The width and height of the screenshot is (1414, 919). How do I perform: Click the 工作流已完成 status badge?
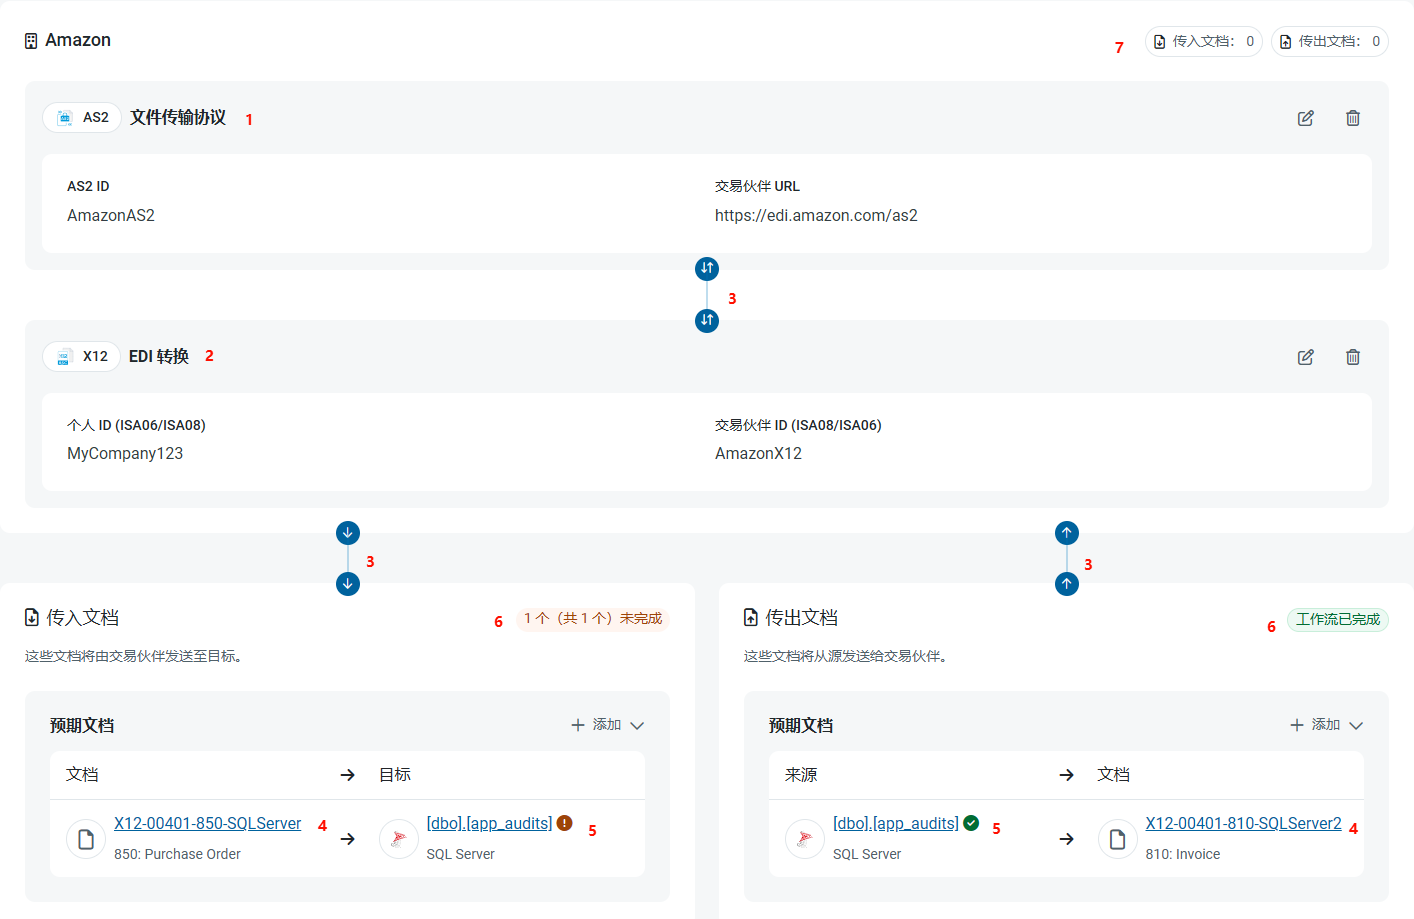[x=1337, y=619]
